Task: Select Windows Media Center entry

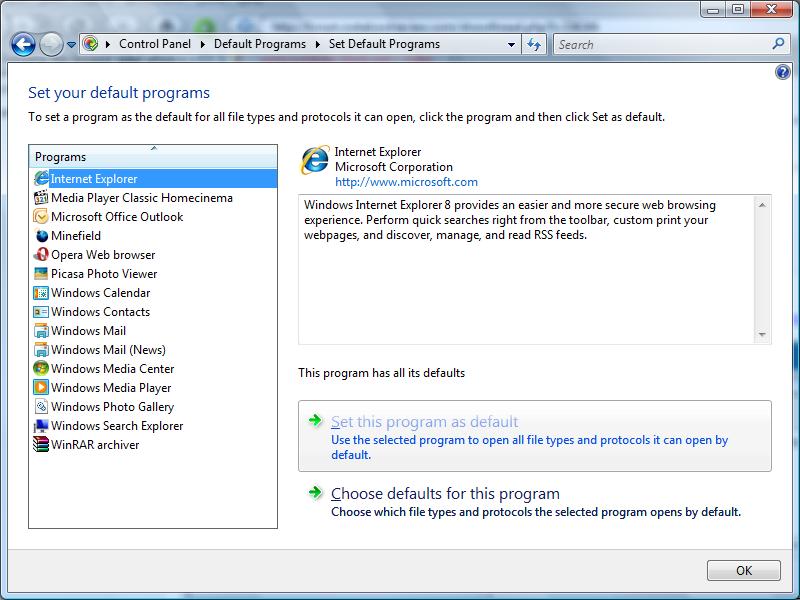Action: [112, 368]
